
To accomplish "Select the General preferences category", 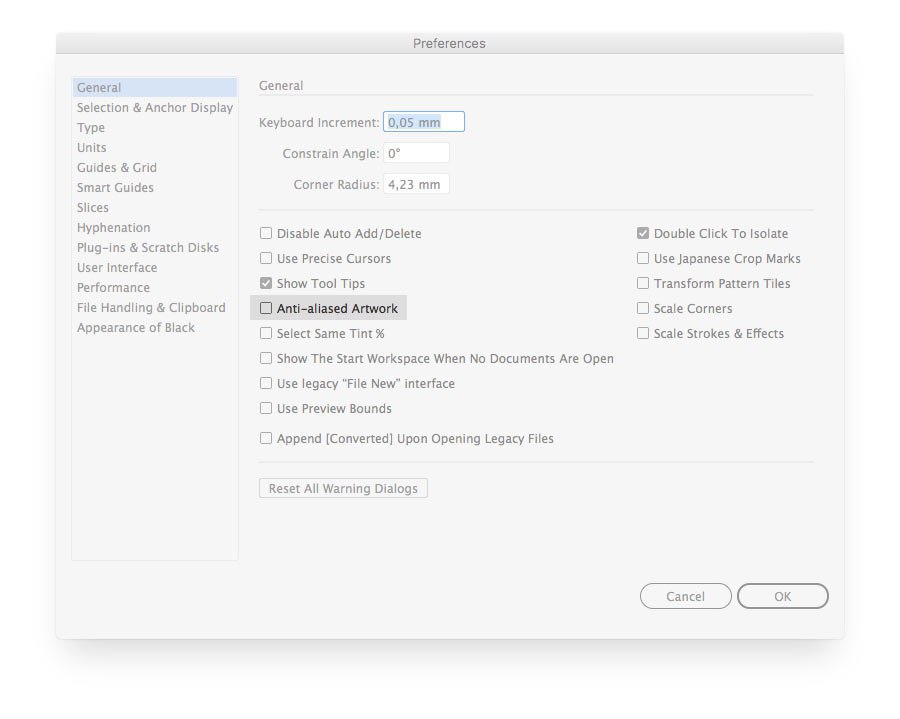I will [x=154, y=87].
